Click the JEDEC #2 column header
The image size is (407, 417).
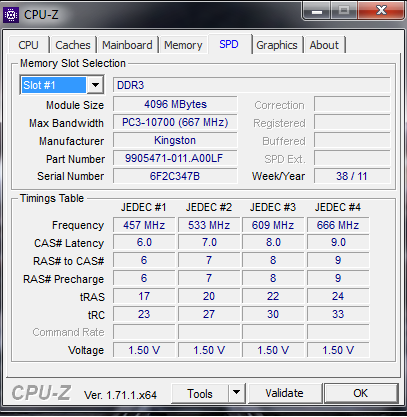coord(209,207)
